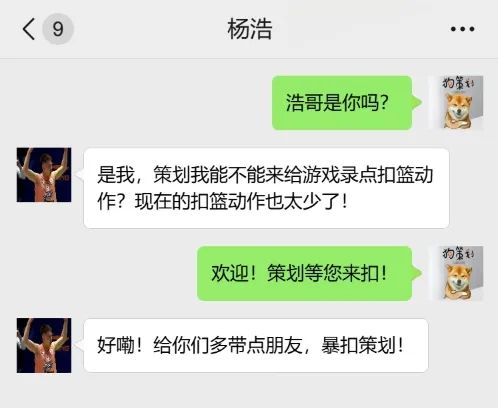
Task: Open 杨浩's avatar next to 好嘞 message
Action: click(44, 345)
